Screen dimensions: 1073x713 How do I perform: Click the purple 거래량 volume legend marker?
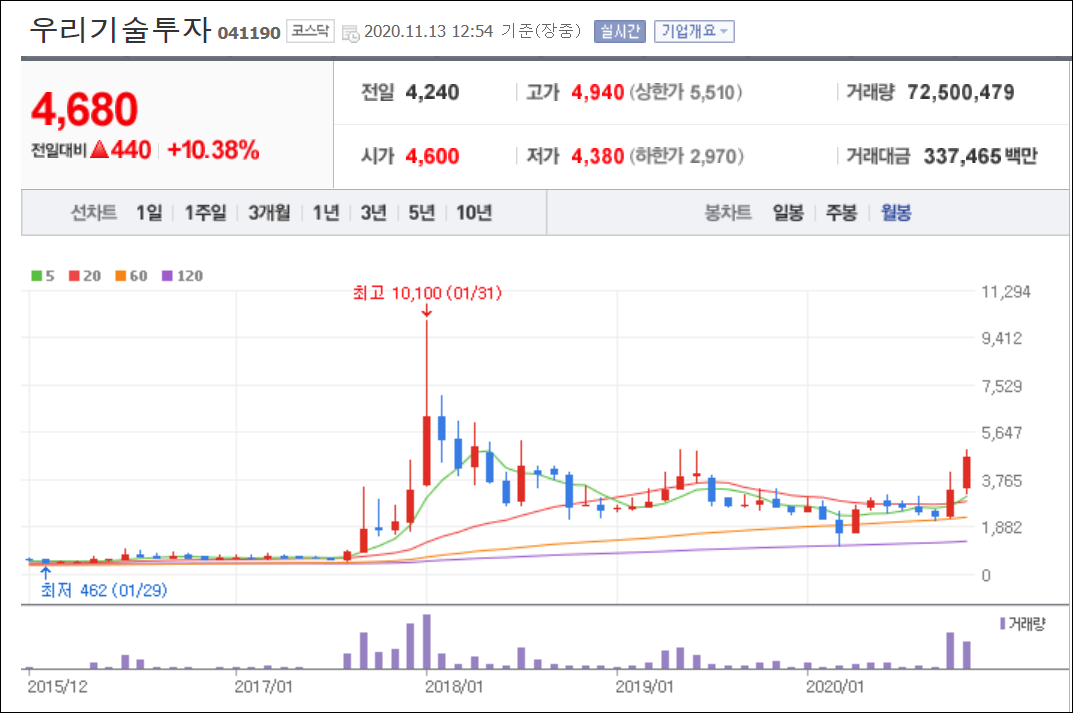pyautogui.click(x=1003, y=623)
